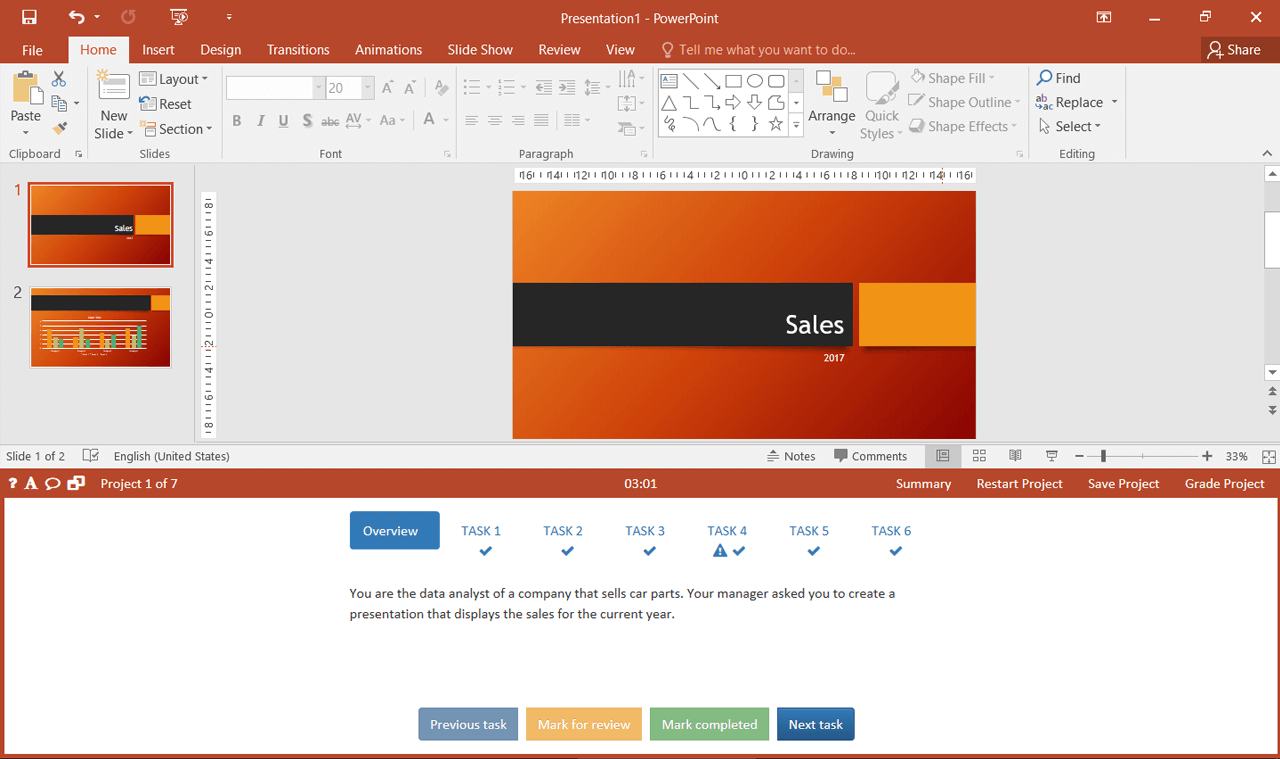Click the Copy icon
The image size is (1280, 759).
click(59, 103)
